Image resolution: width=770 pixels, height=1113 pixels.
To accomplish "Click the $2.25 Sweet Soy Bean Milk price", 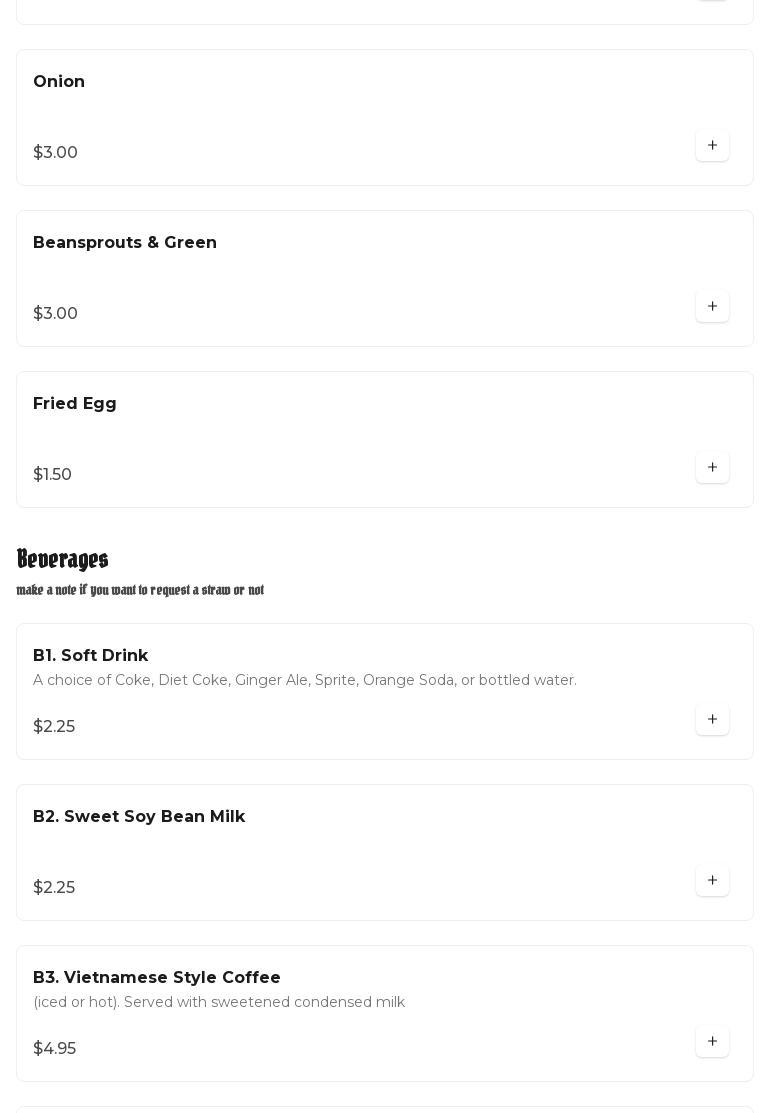I will click(54, 888).
